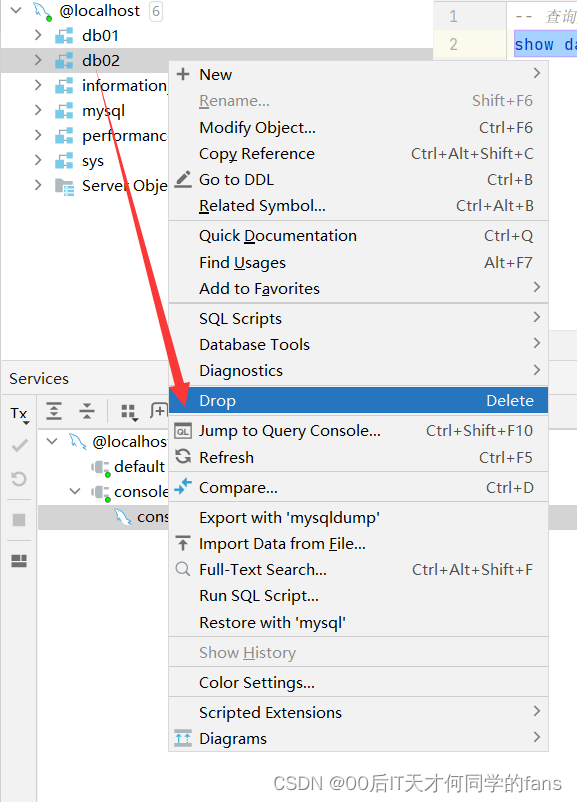Click Add Service icon in Services toolbar

159,411
